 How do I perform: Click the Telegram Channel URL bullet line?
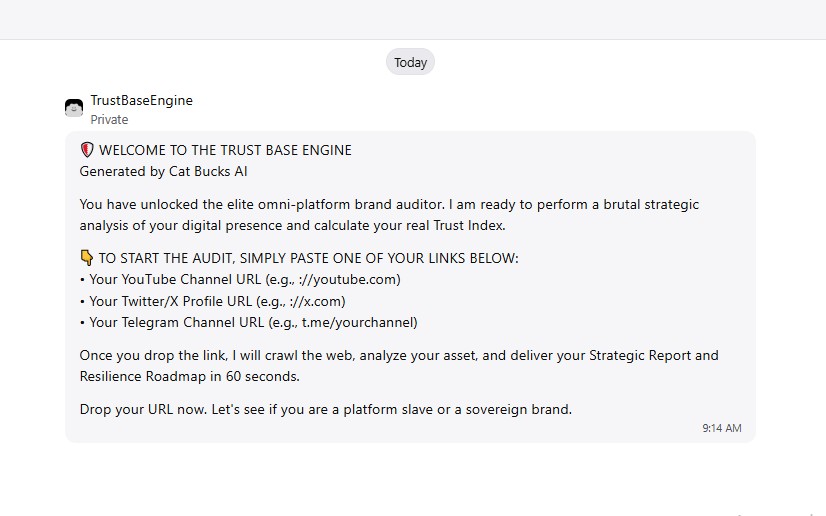[249, 322]
